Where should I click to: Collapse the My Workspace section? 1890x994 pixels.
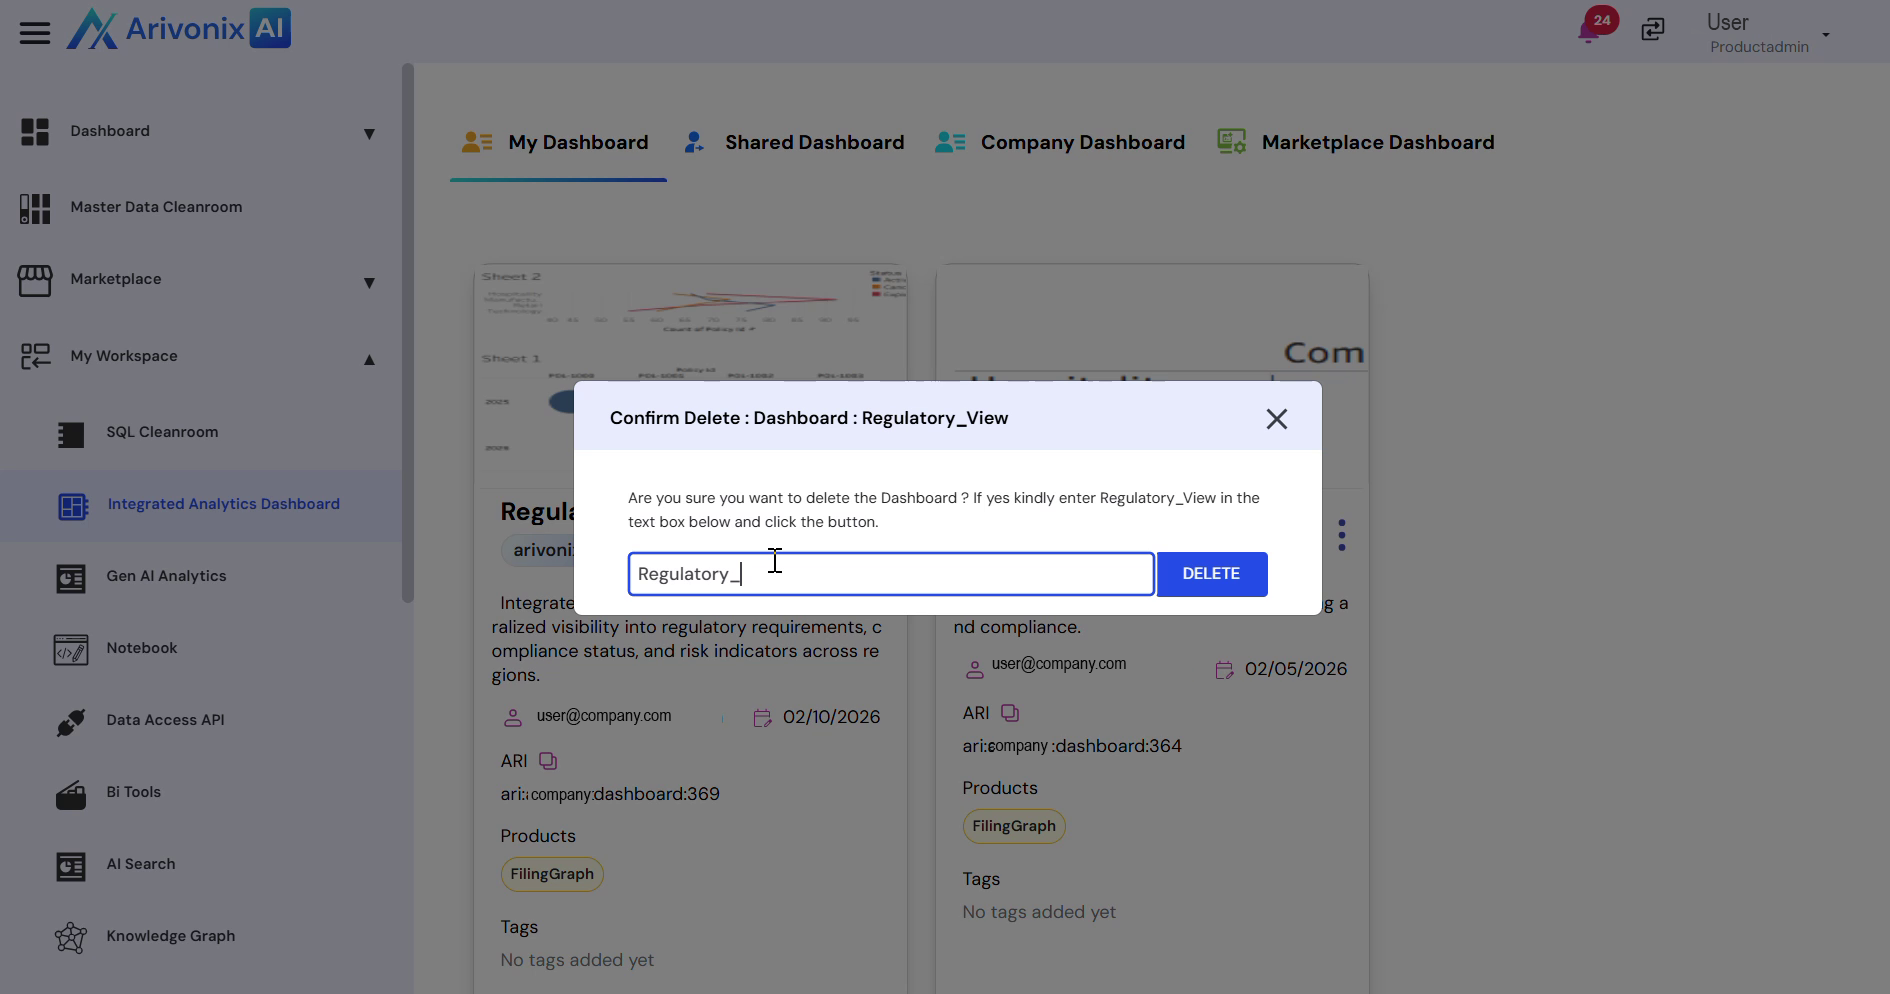pyautogui.click(x=369, y=359)
